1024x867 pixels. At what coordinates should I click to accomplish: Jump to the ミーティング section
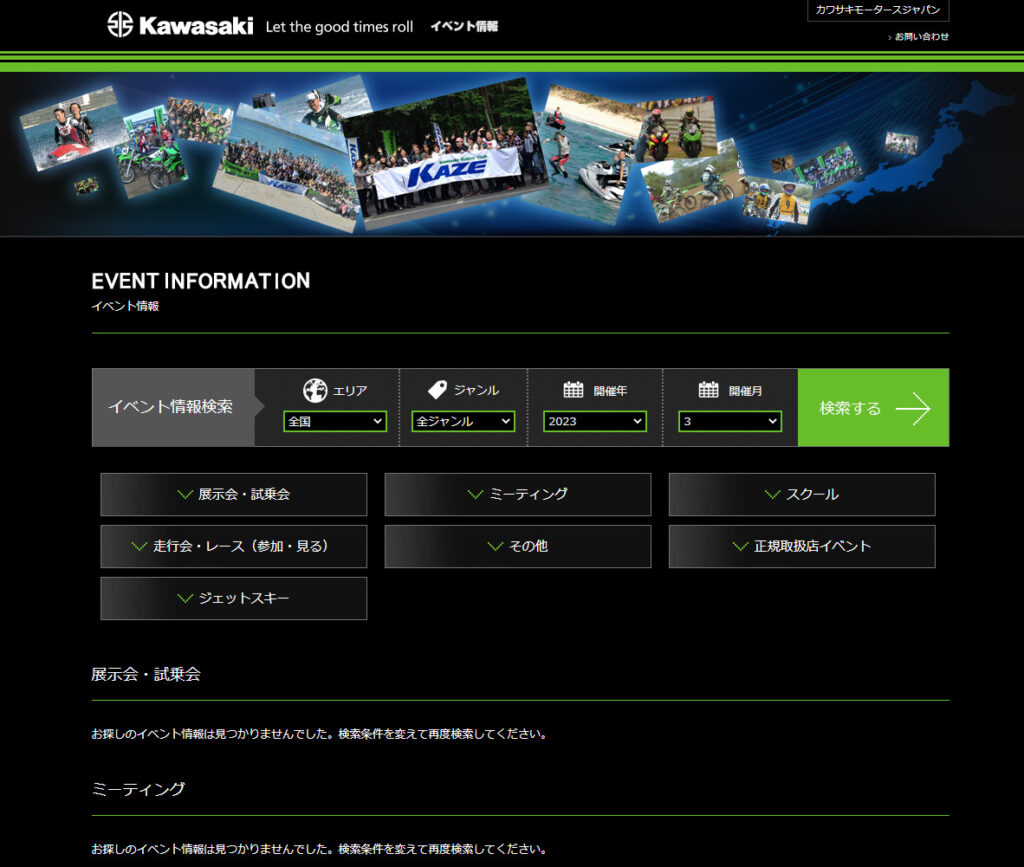tap(517, 494)
